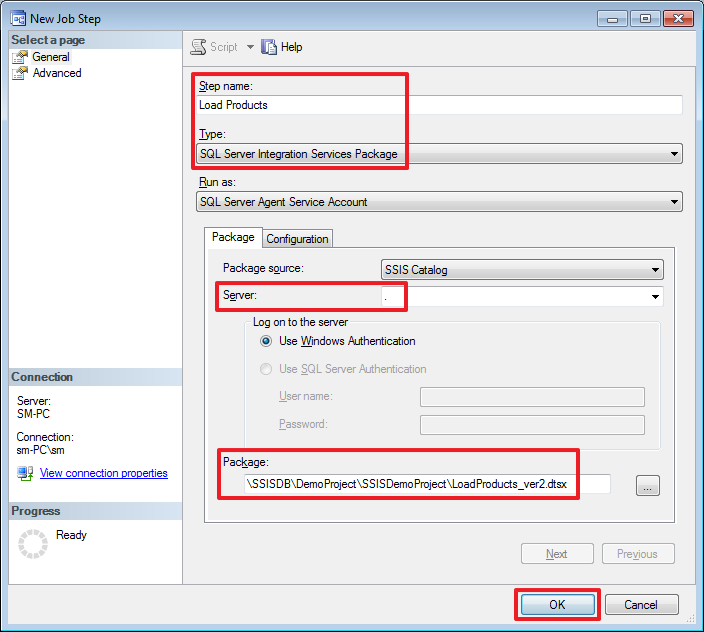Viewport: 704px width, 632px height.
Task: Minimize the New Job Step window
Action: [612, 19]
